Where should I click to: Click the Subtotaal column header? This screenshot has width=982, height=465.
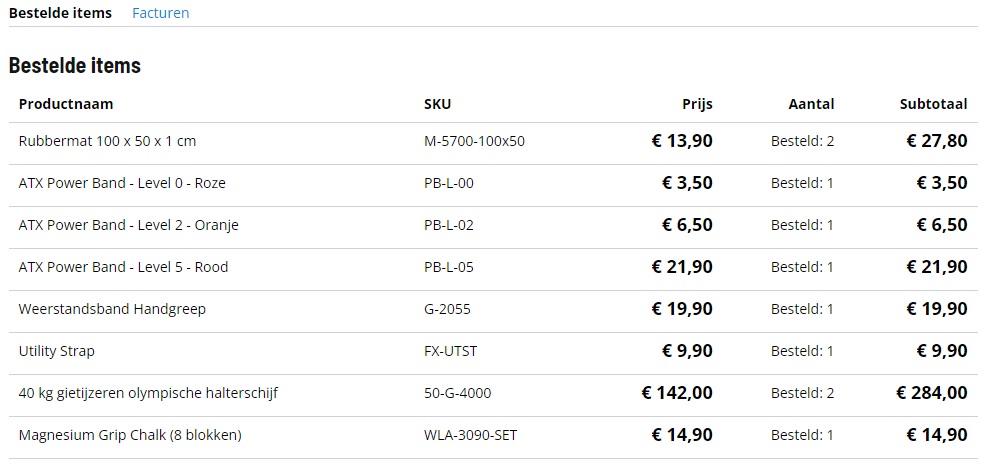(933, 104)
